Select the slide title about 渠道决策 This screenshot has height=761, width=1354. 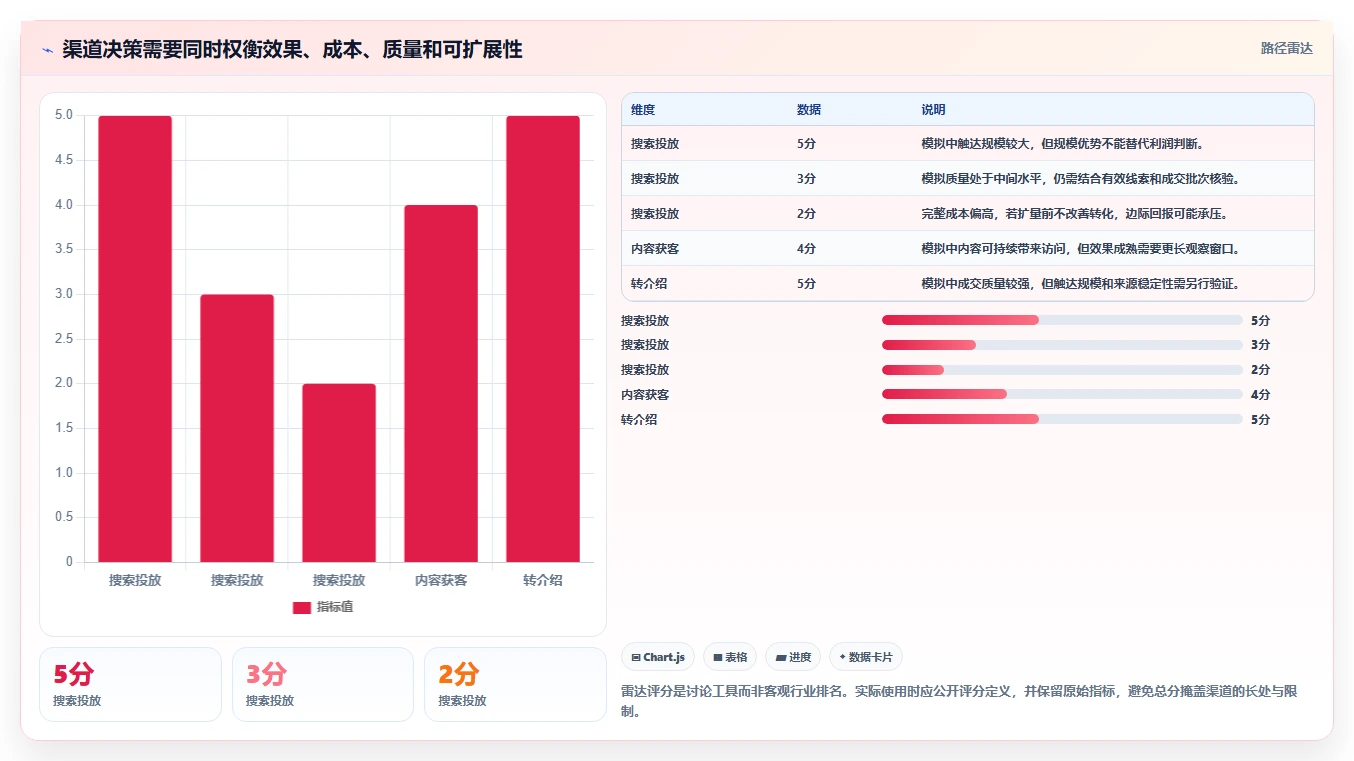coord(292,50)
